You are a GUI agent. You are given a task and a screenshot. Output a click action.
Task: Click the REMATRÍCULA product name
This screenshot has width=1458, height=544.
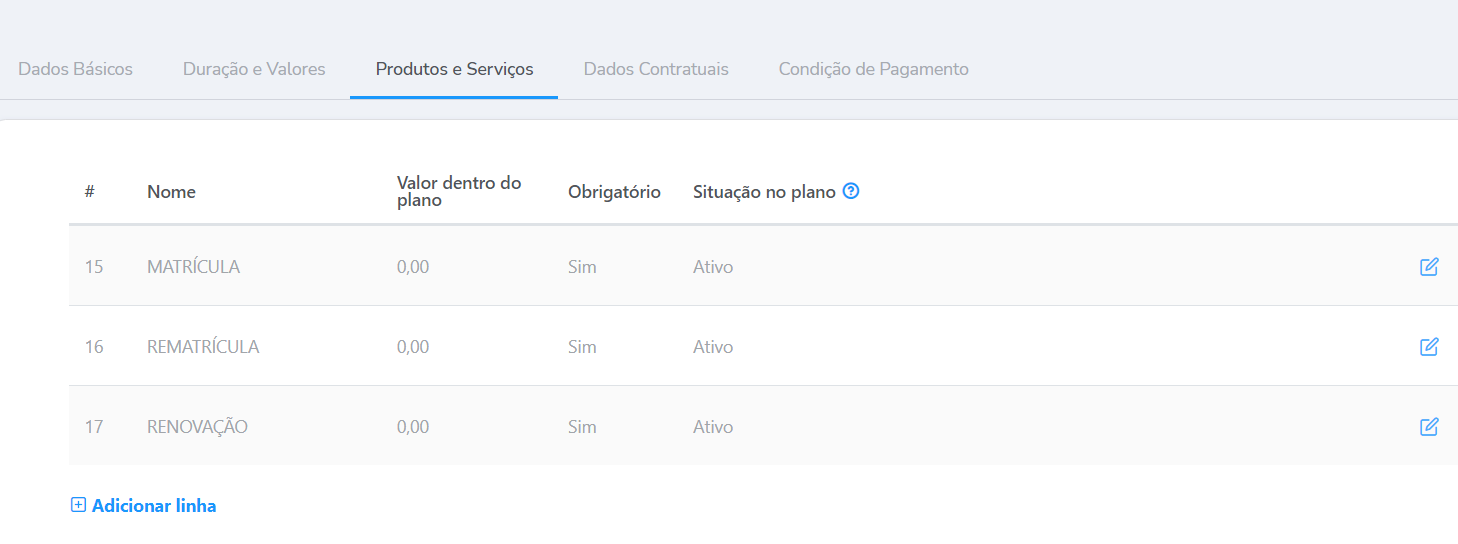point(203,347)
